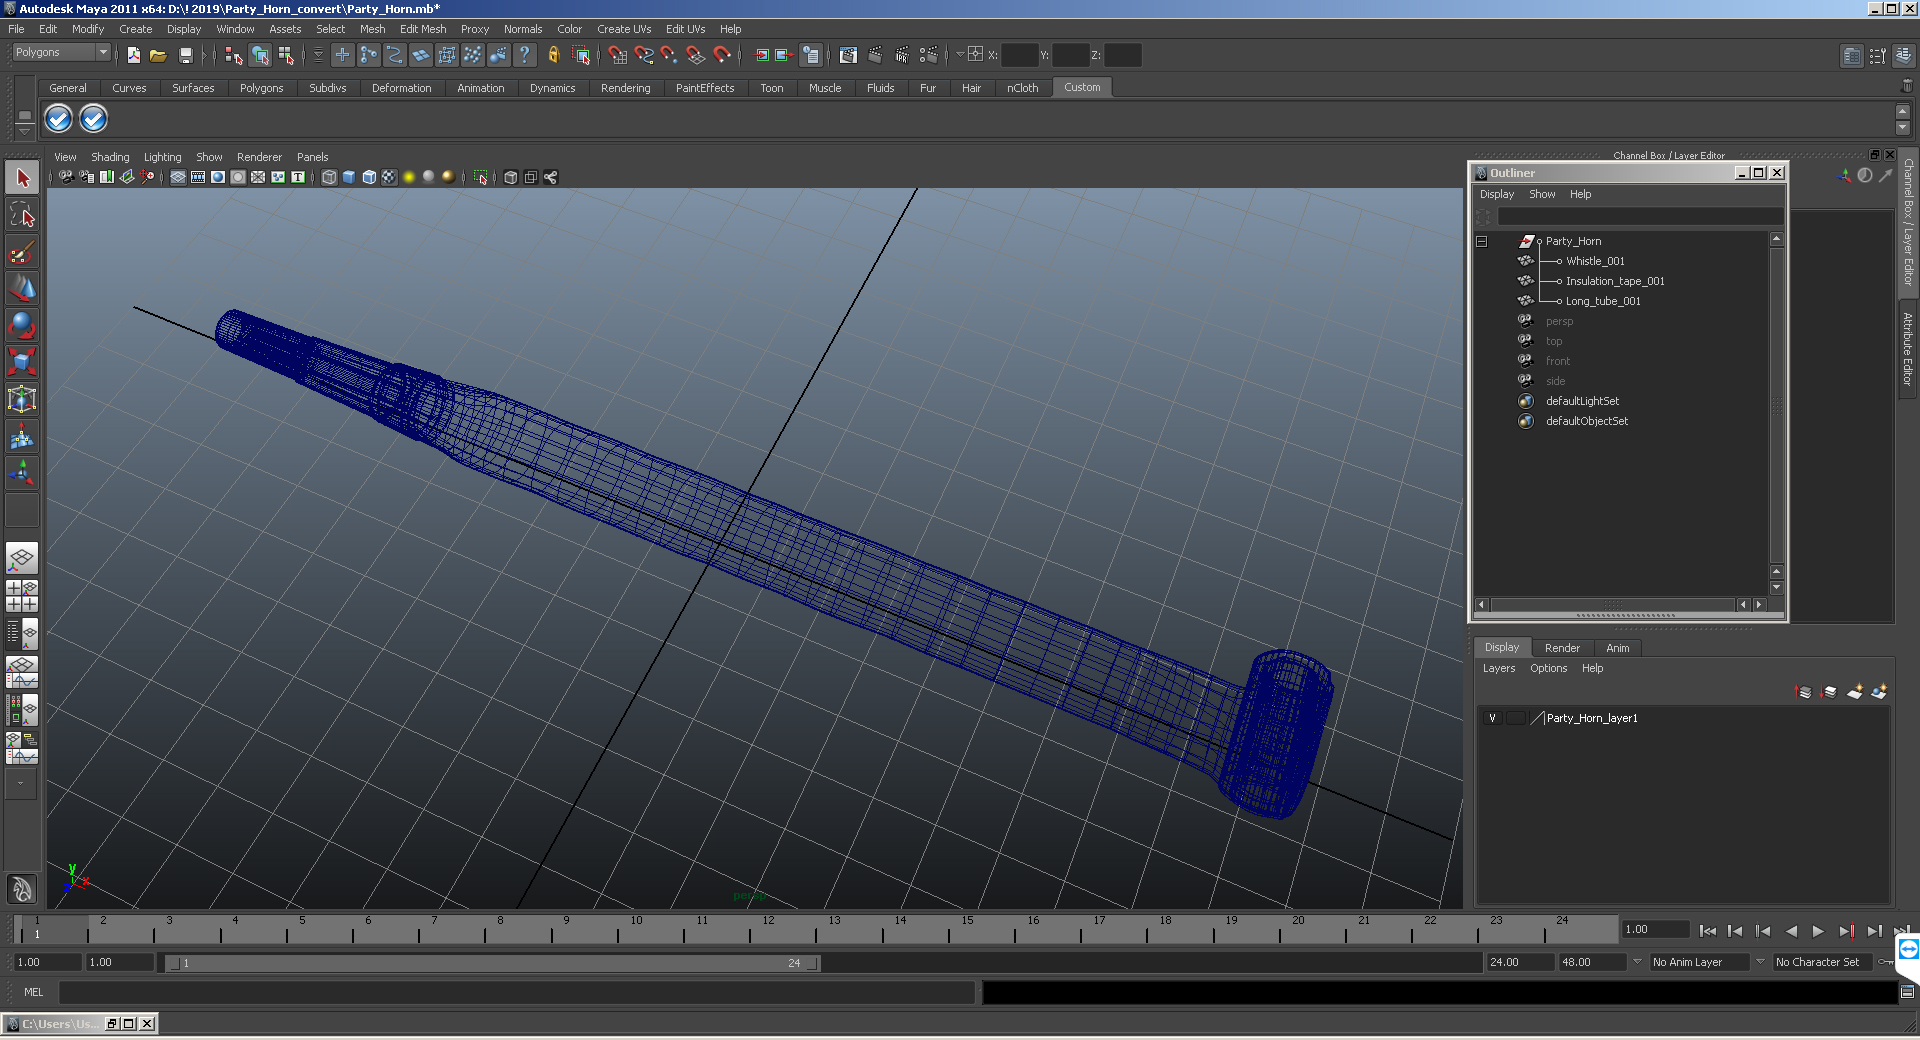
Task: Save scene disk icon in status line
Action: pyautogui.click(x=185, y=55)
